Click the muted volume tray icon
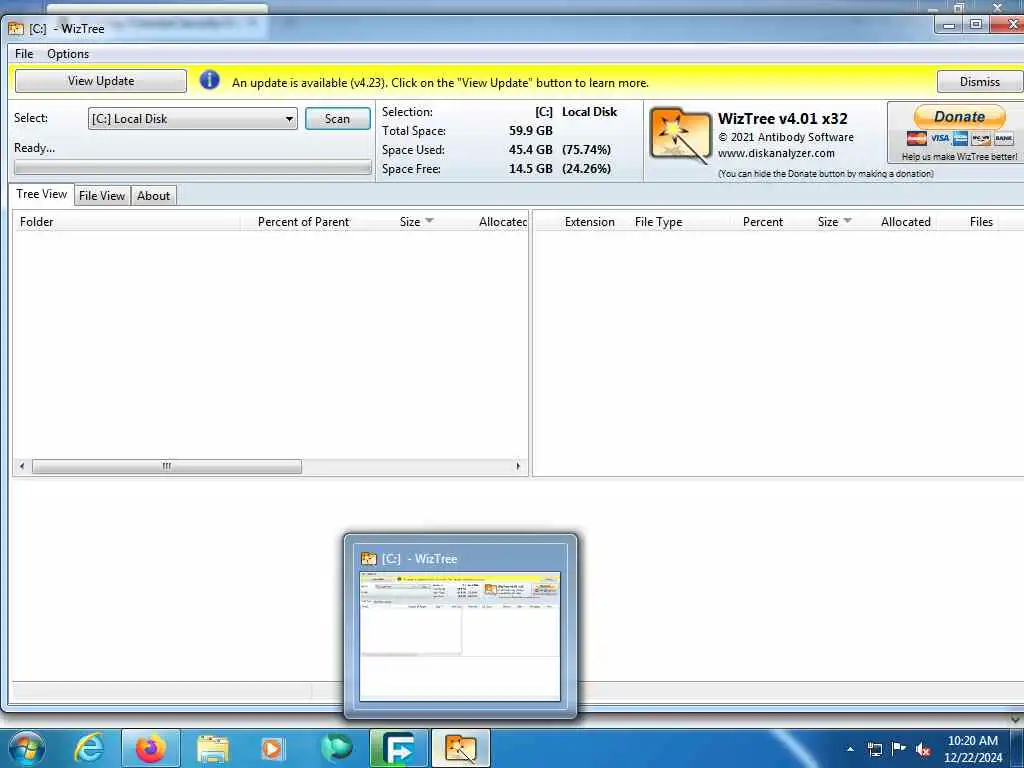This screenshot has width=1024, height=768. pyautogui.click(x=923, y=749)
